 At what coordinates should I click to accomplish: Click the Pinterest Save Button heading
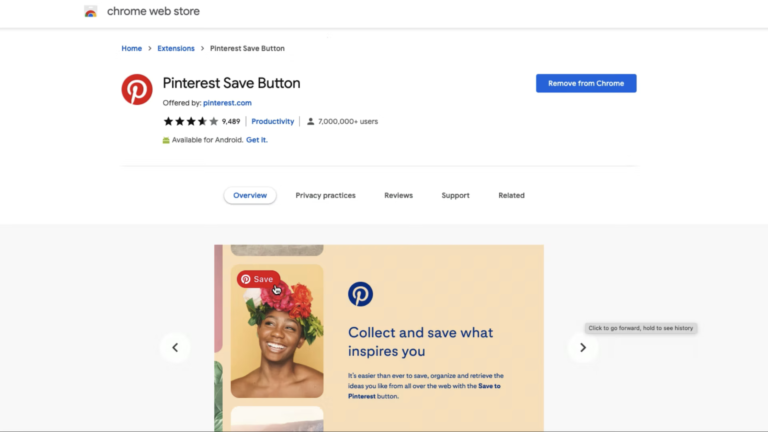coord(231,83)
